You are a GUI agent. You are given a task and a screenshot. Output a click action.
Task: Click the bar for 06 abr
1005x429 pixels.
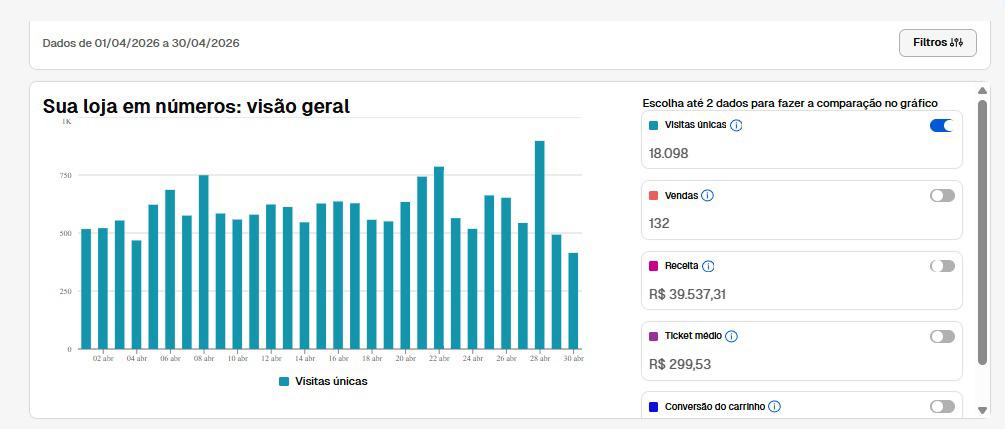170,269
